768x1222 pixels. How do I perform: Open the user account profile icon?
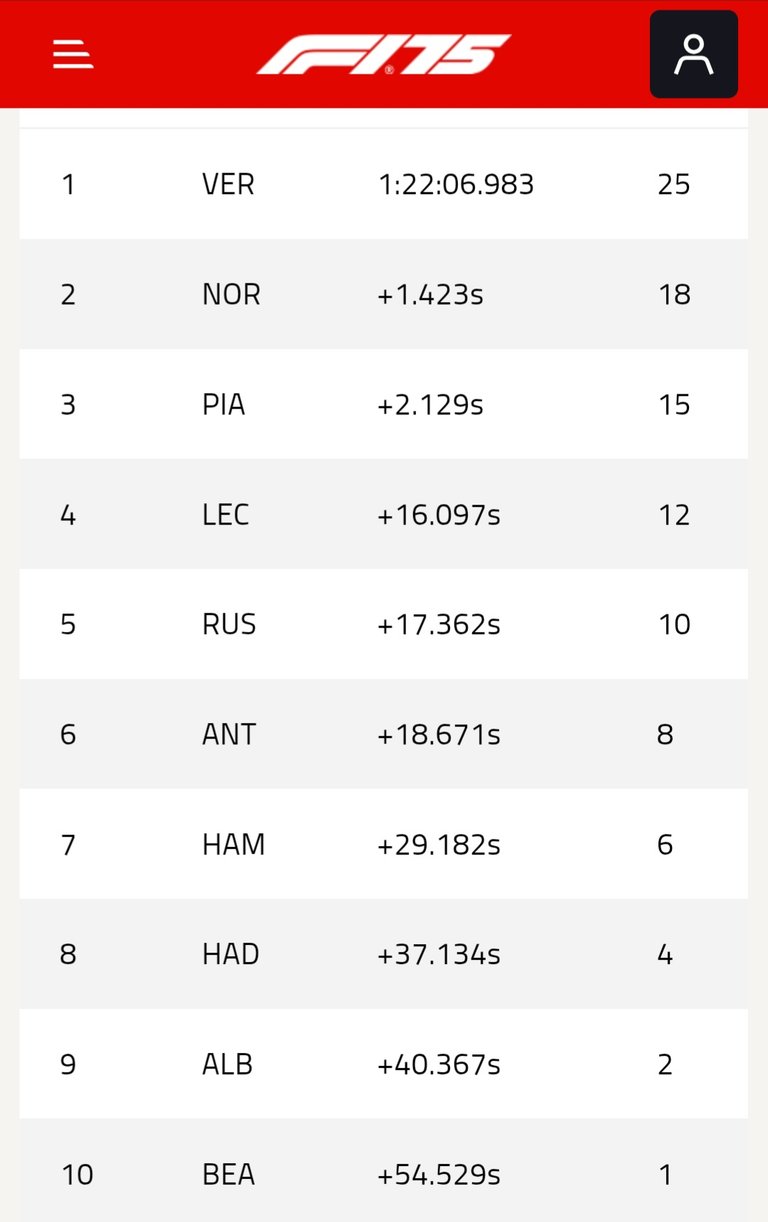click(694, 54)
